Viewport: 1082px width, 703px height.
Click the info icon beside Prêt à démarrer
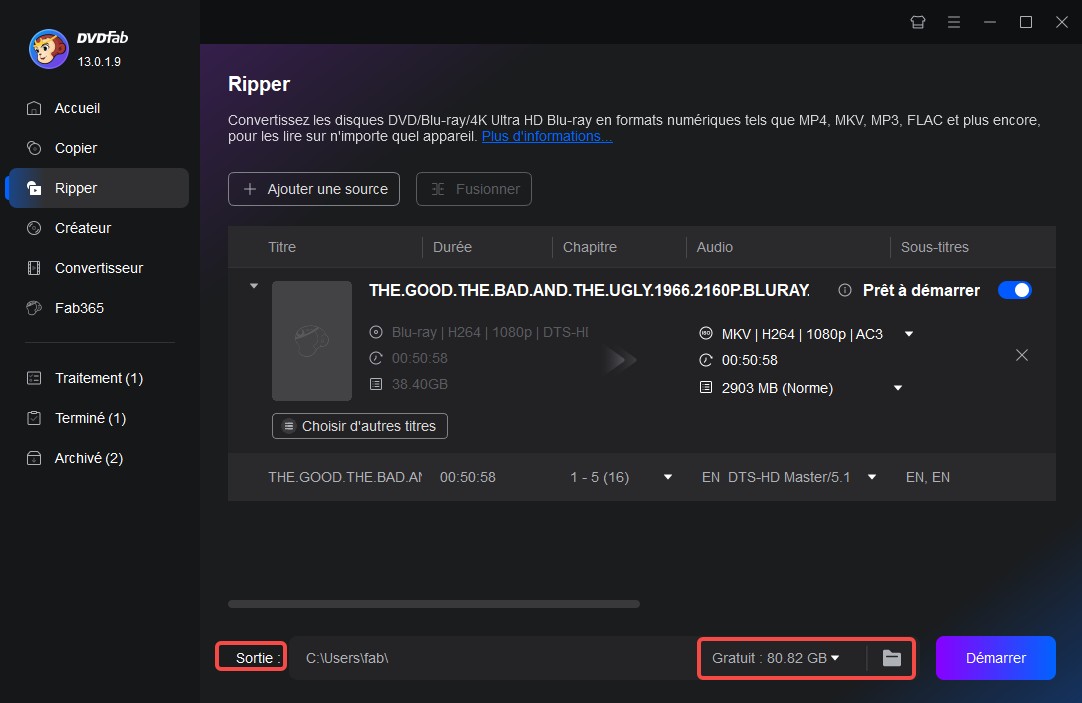coord(845,290)
